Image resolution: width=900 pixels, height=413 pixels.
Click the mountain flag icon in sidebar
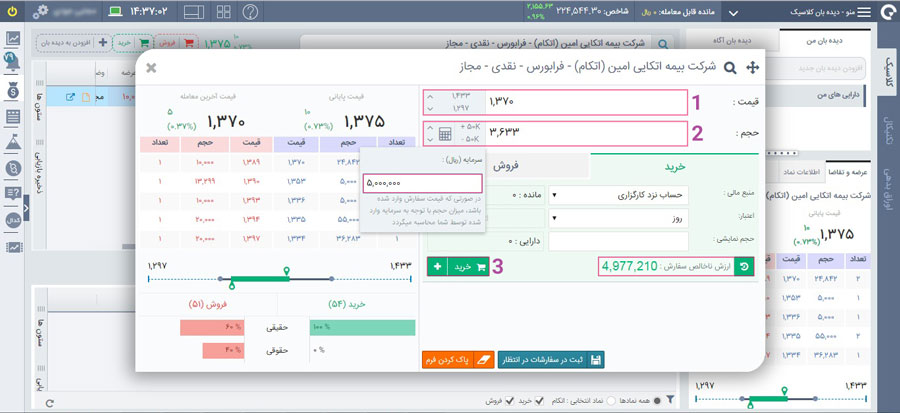13,142
